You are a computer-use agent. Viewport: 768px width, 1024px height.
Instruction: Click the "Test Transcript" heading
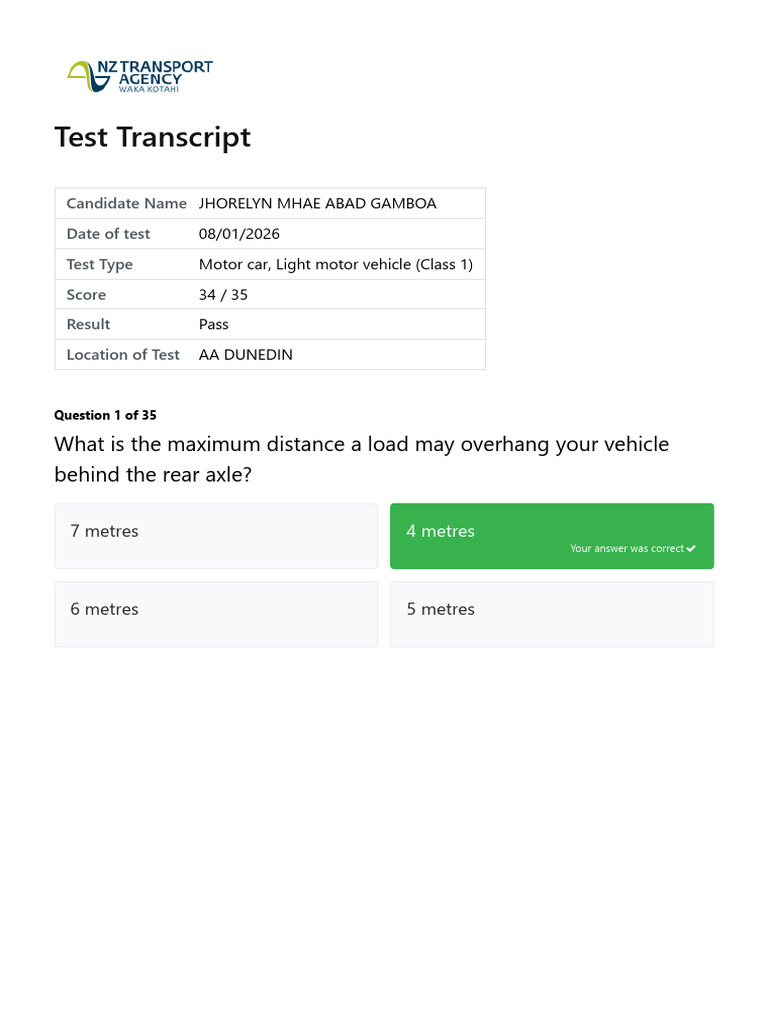[x=152, y=137]
